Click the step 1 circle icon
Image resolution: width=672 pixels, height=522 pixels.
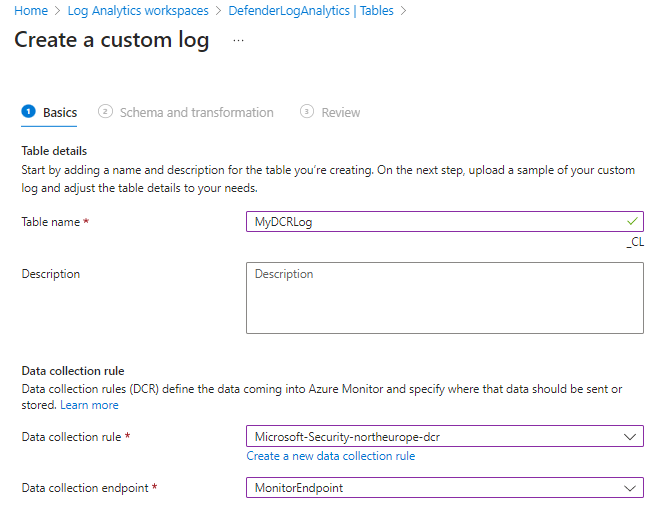(x=28, y=112)
